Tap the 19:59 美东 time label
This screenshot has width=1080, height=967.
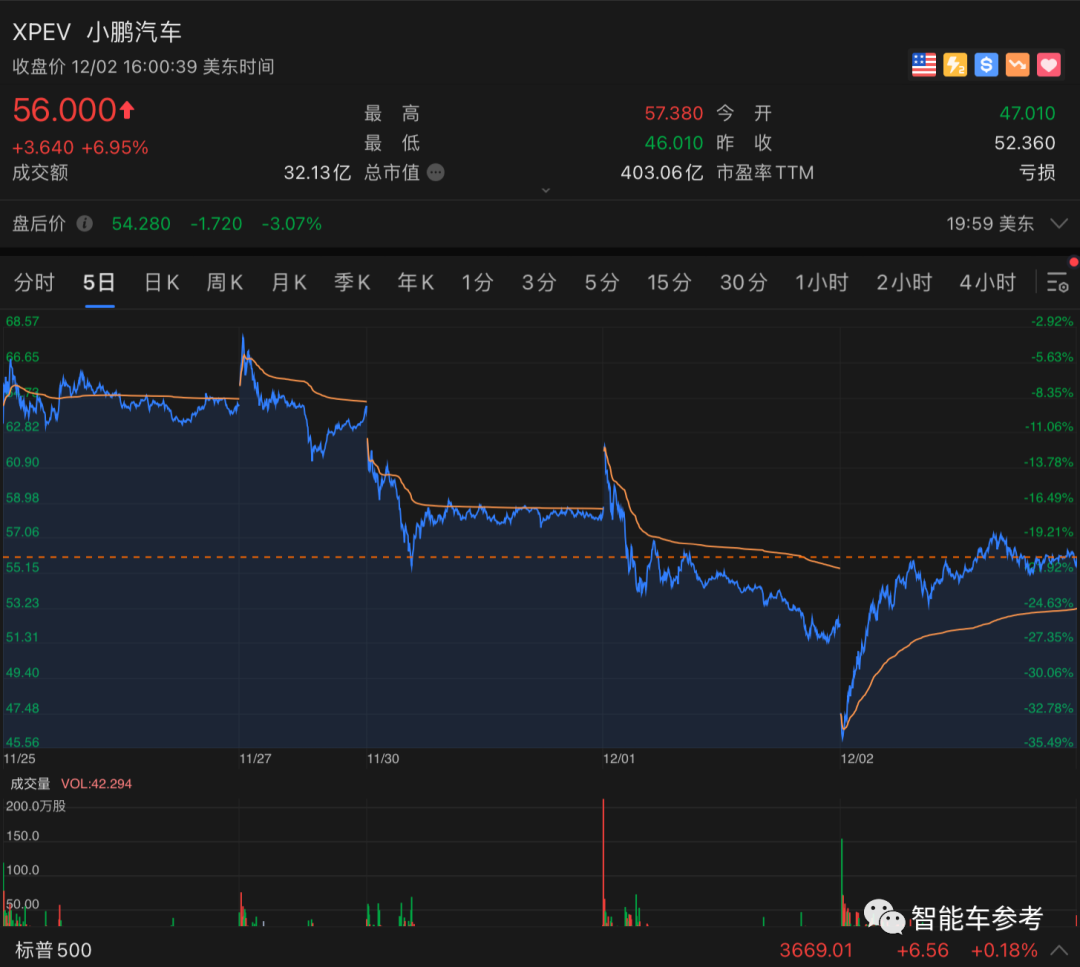[990, 224]
